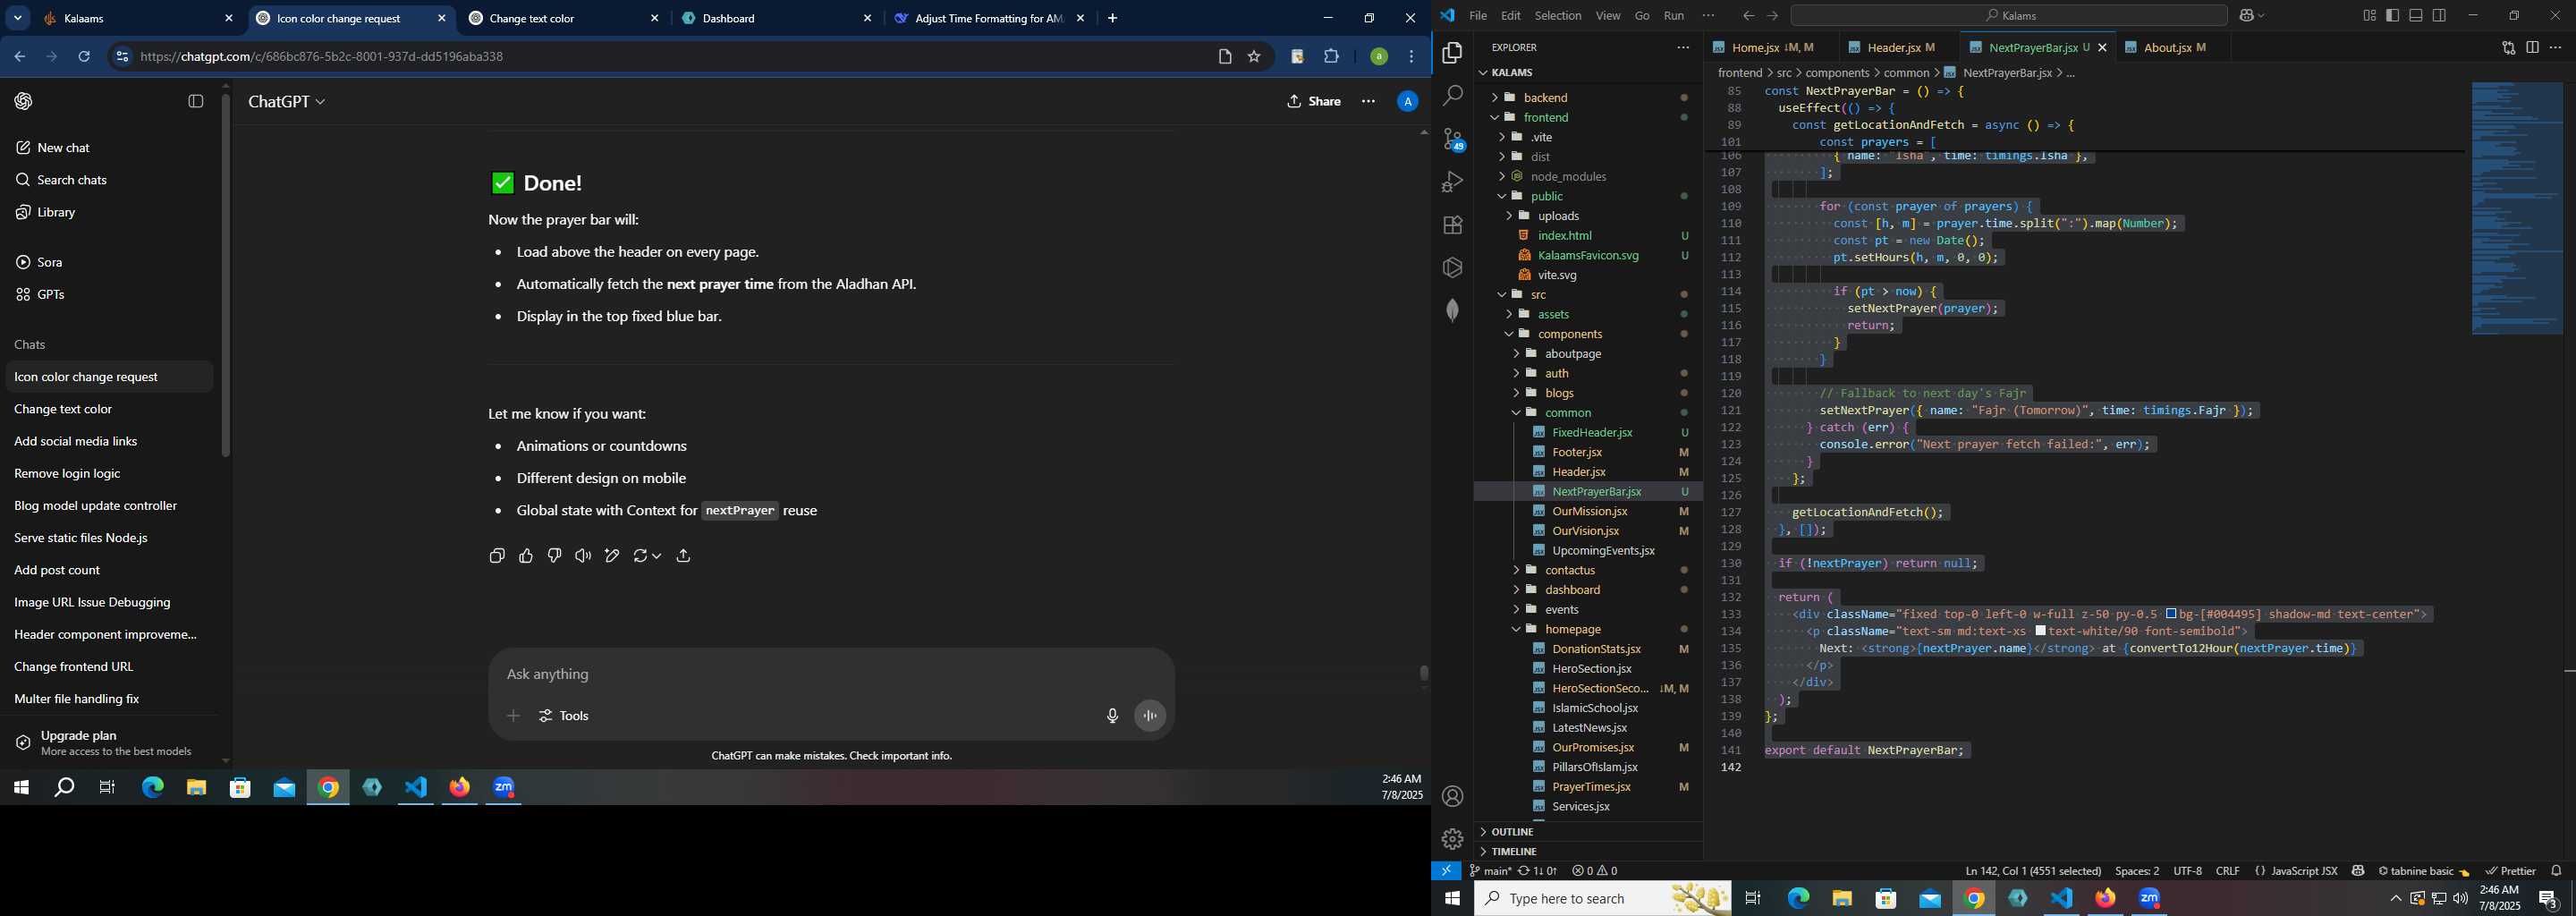Open notifications bell in VS Code status bar
Viewport: 2576px width, 916px height.
click(x=2557, y=871)
